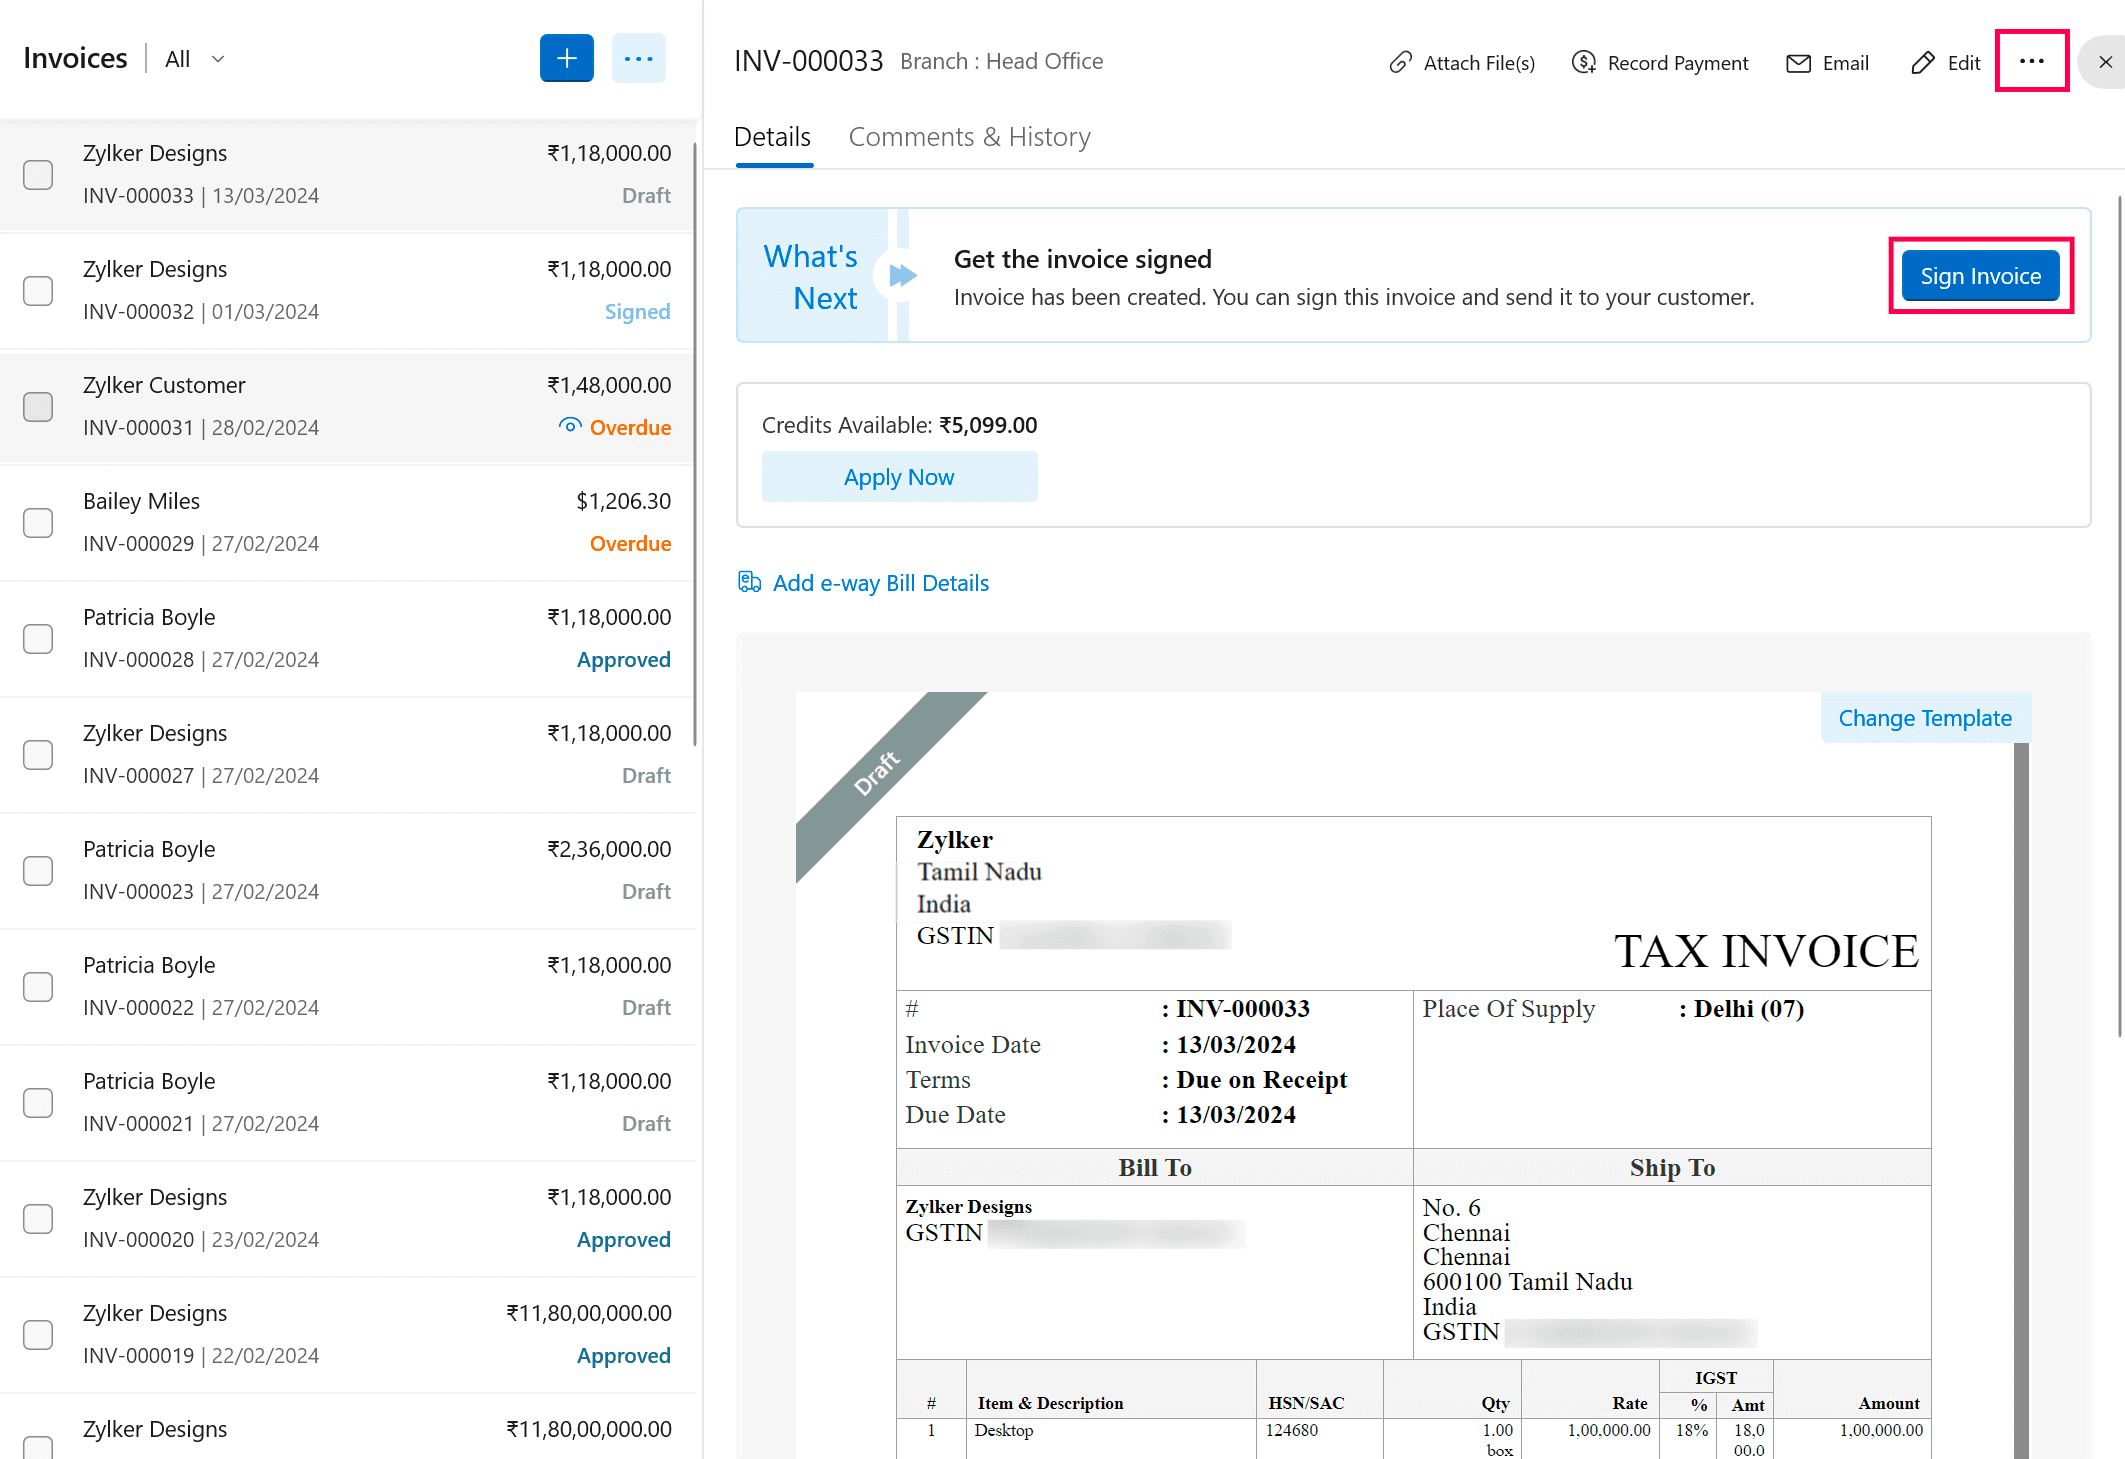Create a new invoice with the plus button

tap(566, 58)
